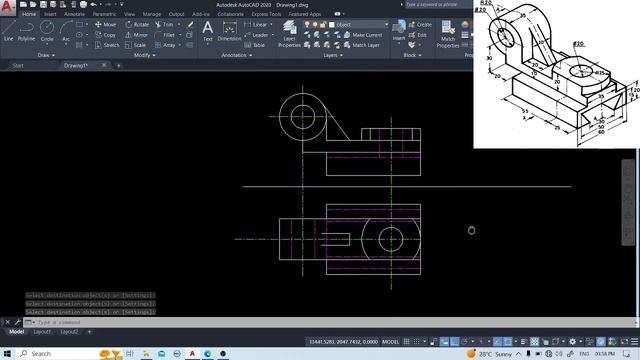
Task: Open the AutoCAD application menu
Action: point(7,7)
